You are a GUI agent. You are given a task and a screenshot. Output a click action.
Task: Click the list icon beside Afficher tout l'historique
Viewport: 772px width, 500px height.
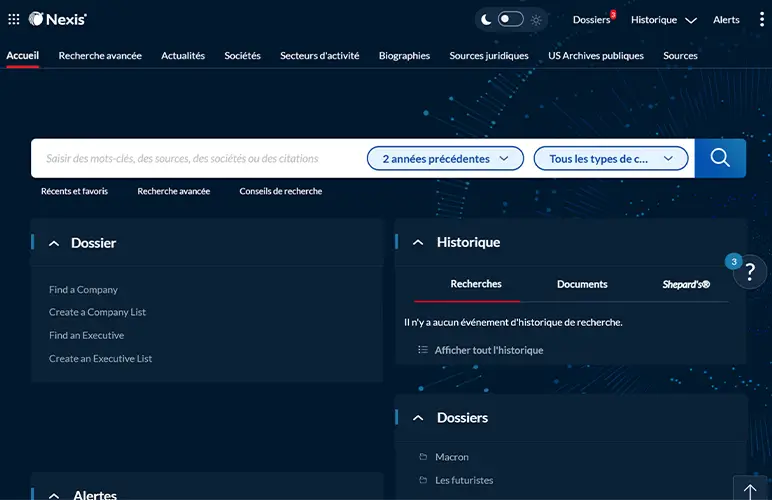pos(422,349)
